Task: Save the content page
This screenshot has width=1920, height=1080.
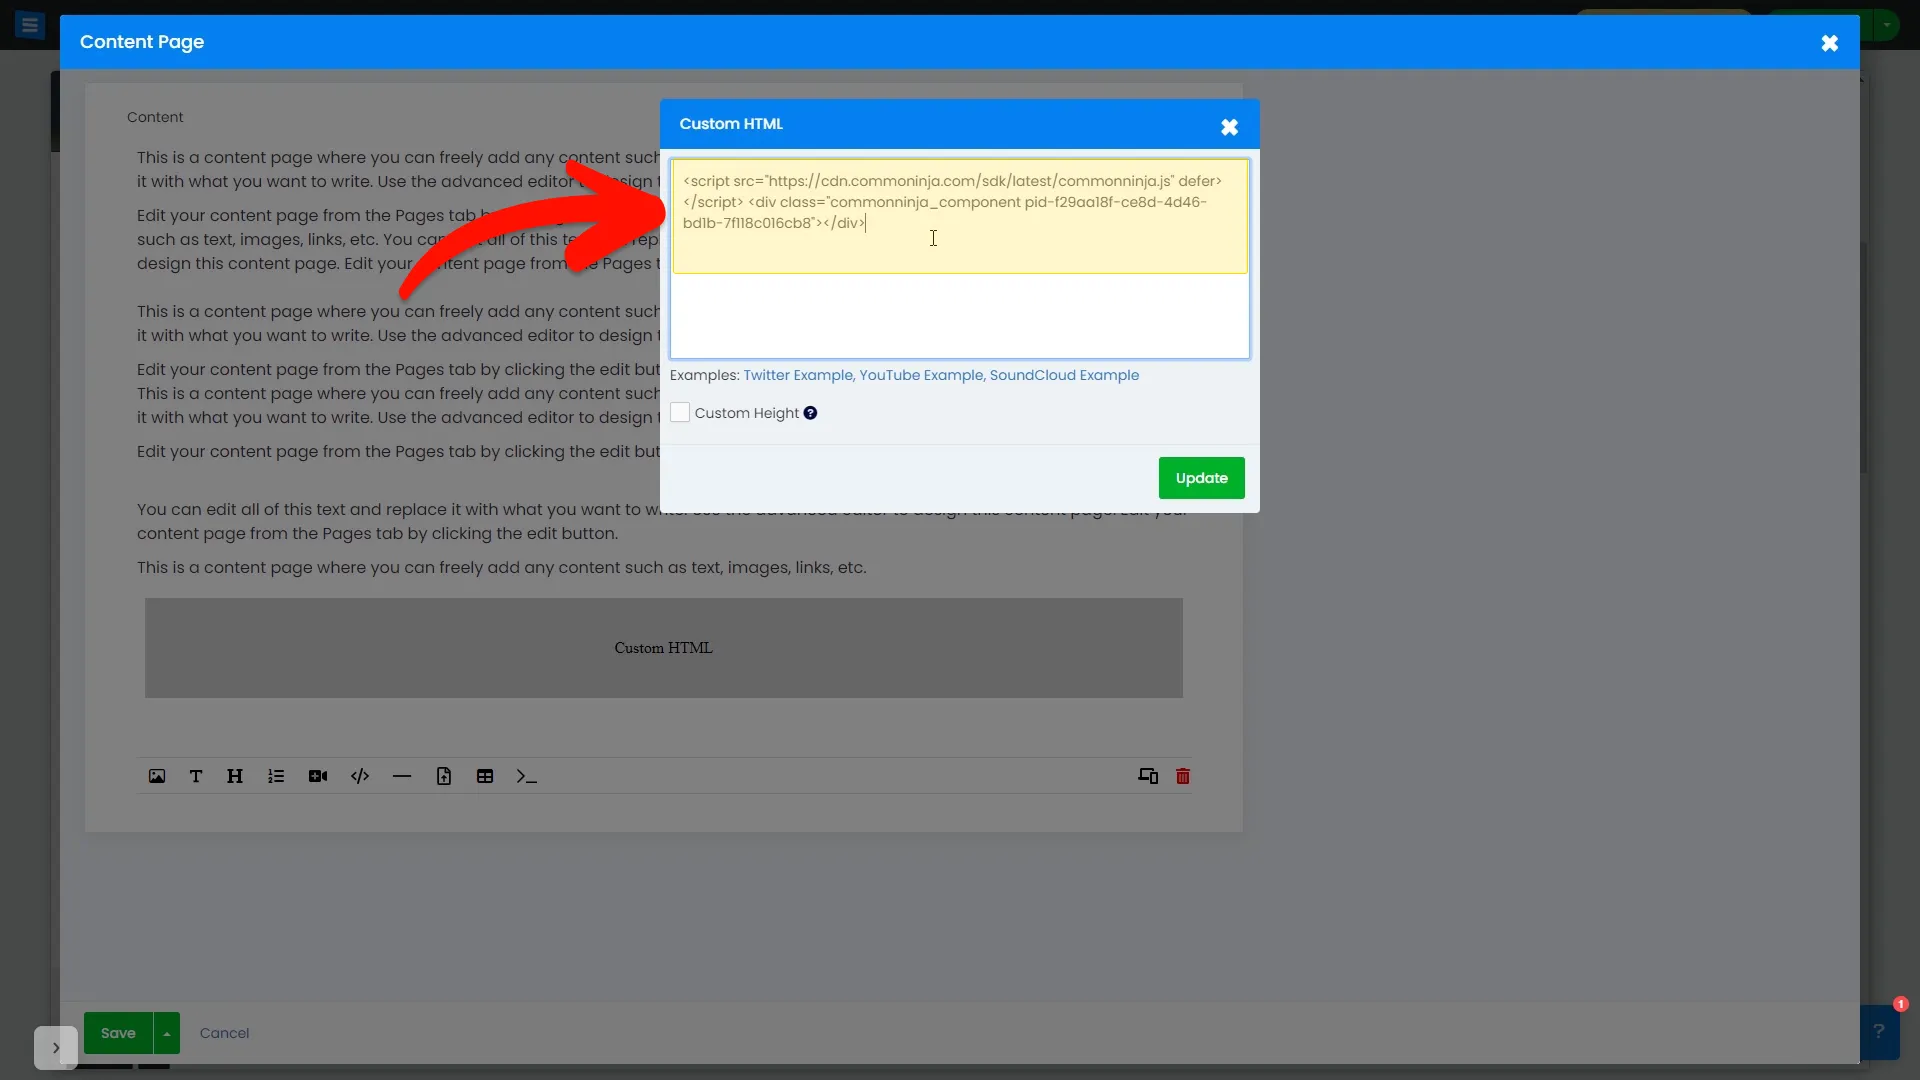Action: point(118,1033)
